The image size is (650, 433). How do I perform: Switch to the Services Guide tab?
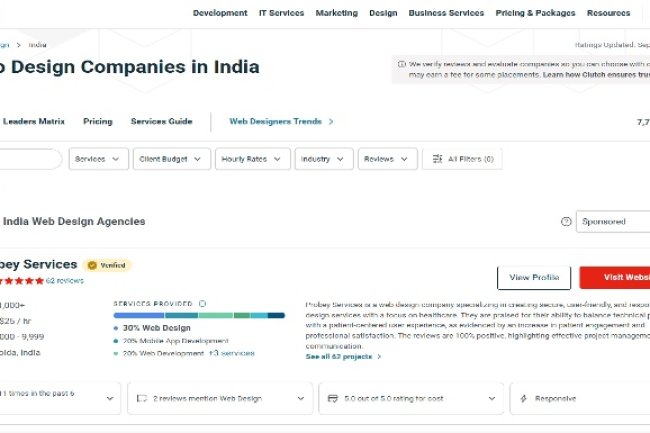click(x=161, y=122)
